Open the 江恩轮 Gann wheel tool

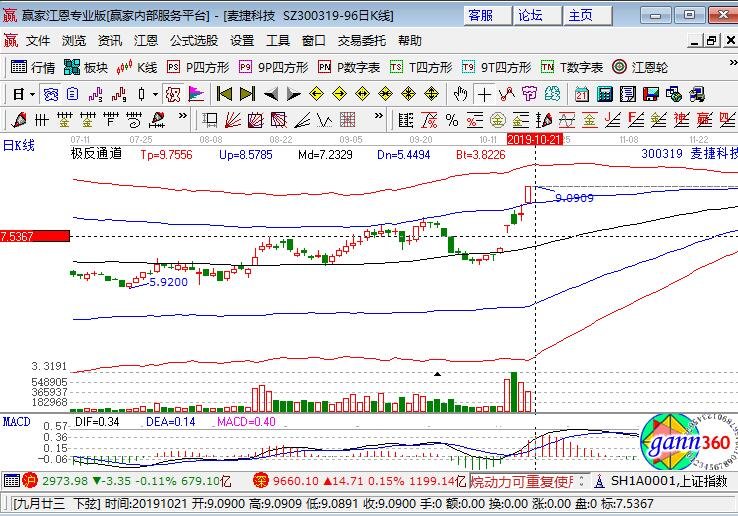coord(640,67)
